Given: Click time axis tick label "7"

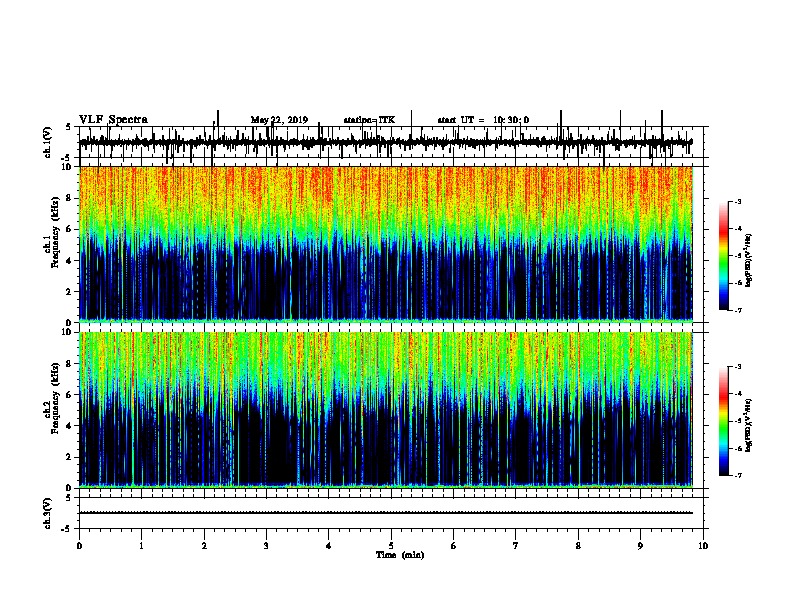Looking at the screenshot, I should (516, 546).
